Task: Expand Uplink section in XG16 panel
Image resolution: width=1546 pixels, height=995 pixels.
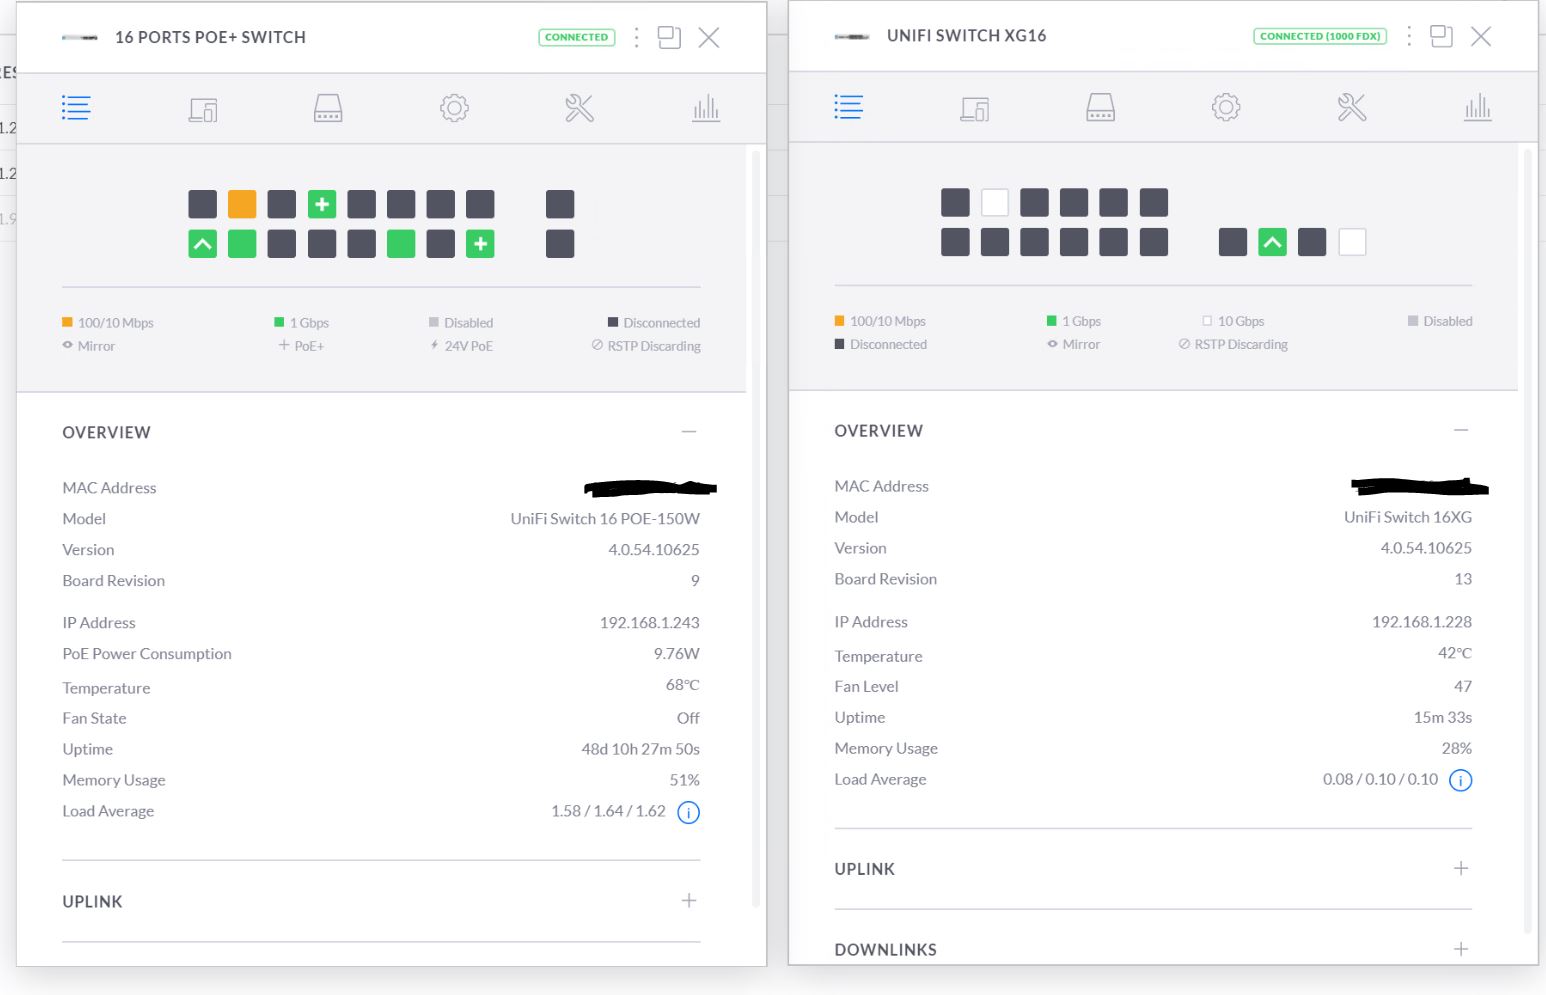Action: [1461, 868]
